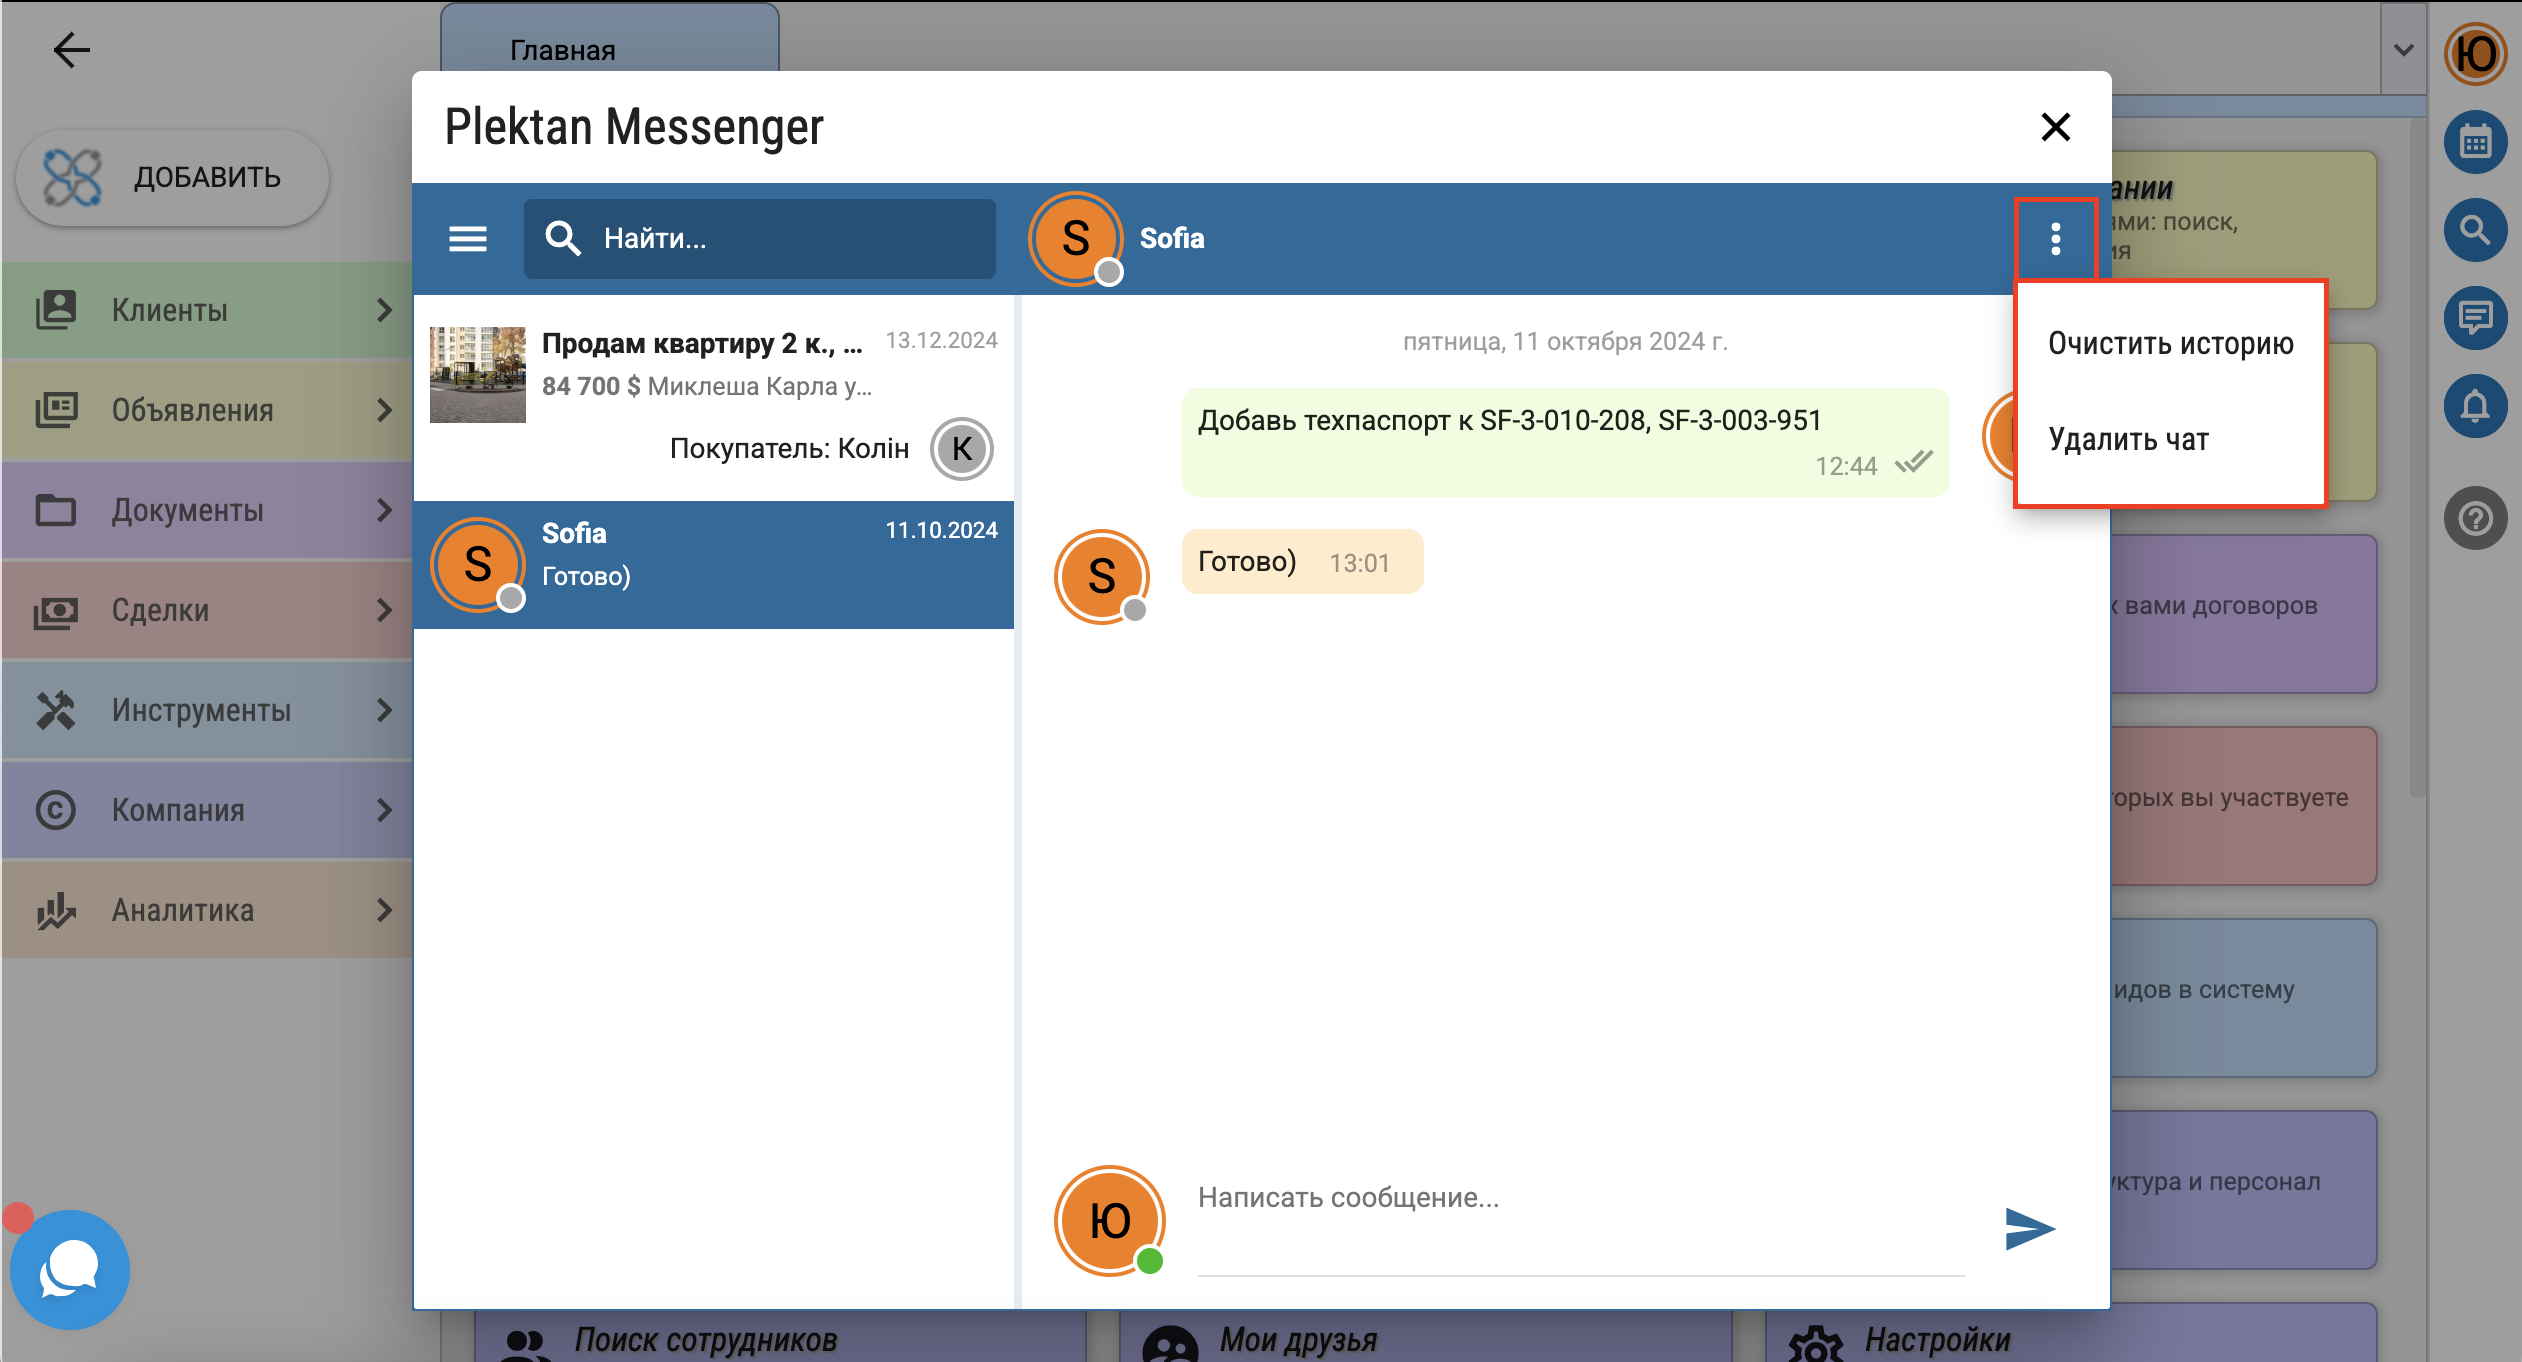Image resolution: width=2522 pixels, height=1362 pixels.
Task: Open the calendar icon in right sidebar
Action: [x=2475, y=143]
